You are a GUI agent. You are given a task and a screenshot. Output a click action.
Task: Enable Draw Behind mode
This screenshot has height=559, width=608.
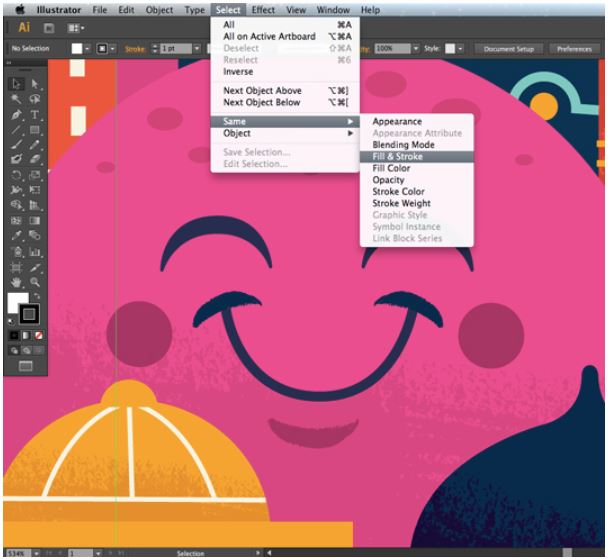(x=26, y=351)
